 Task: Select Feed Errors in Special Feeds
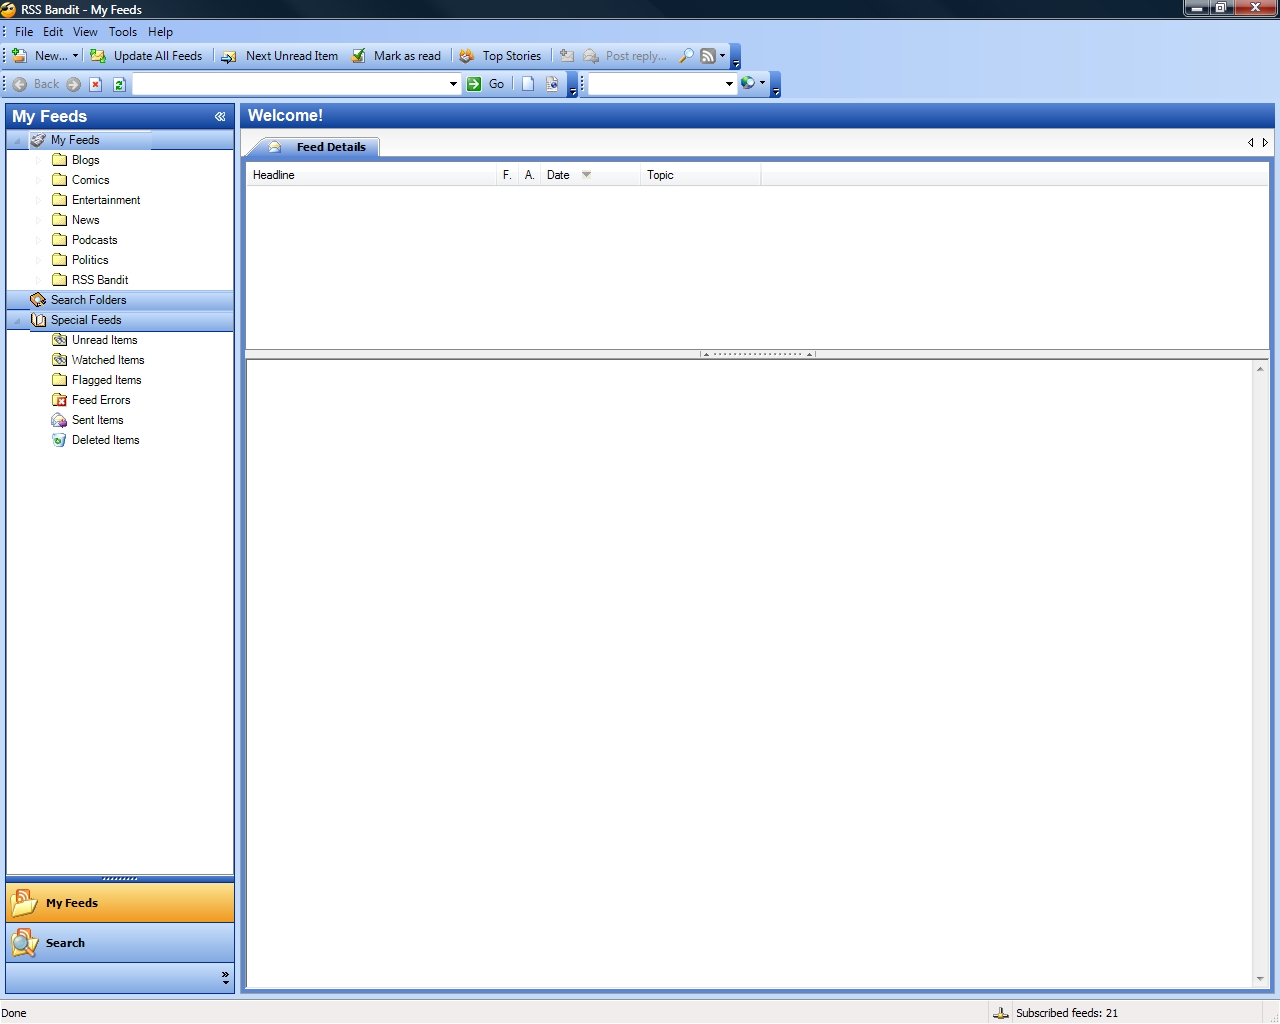[x=100, y=400]
